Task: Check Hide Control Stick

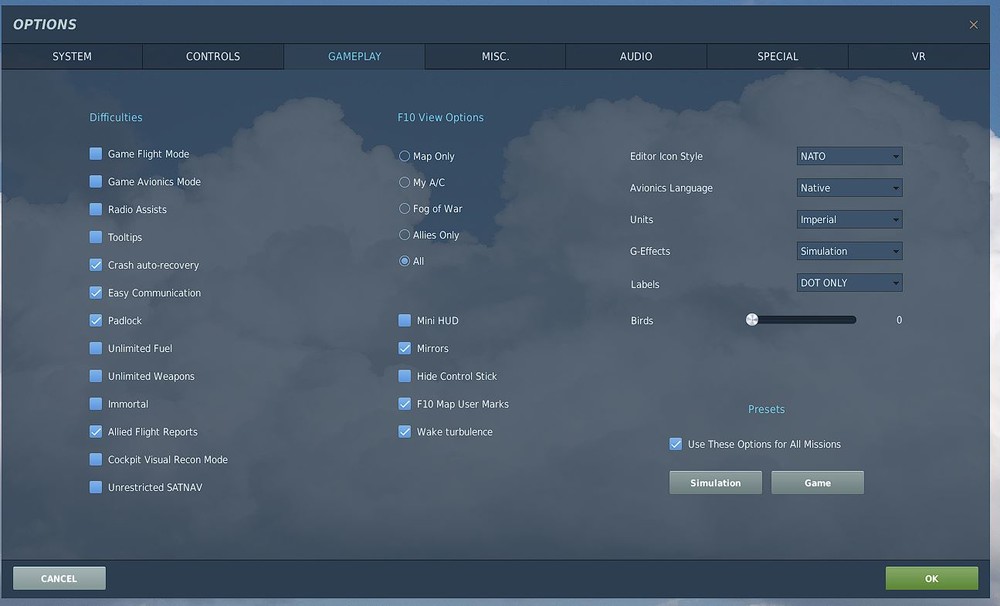Action: 404,376
